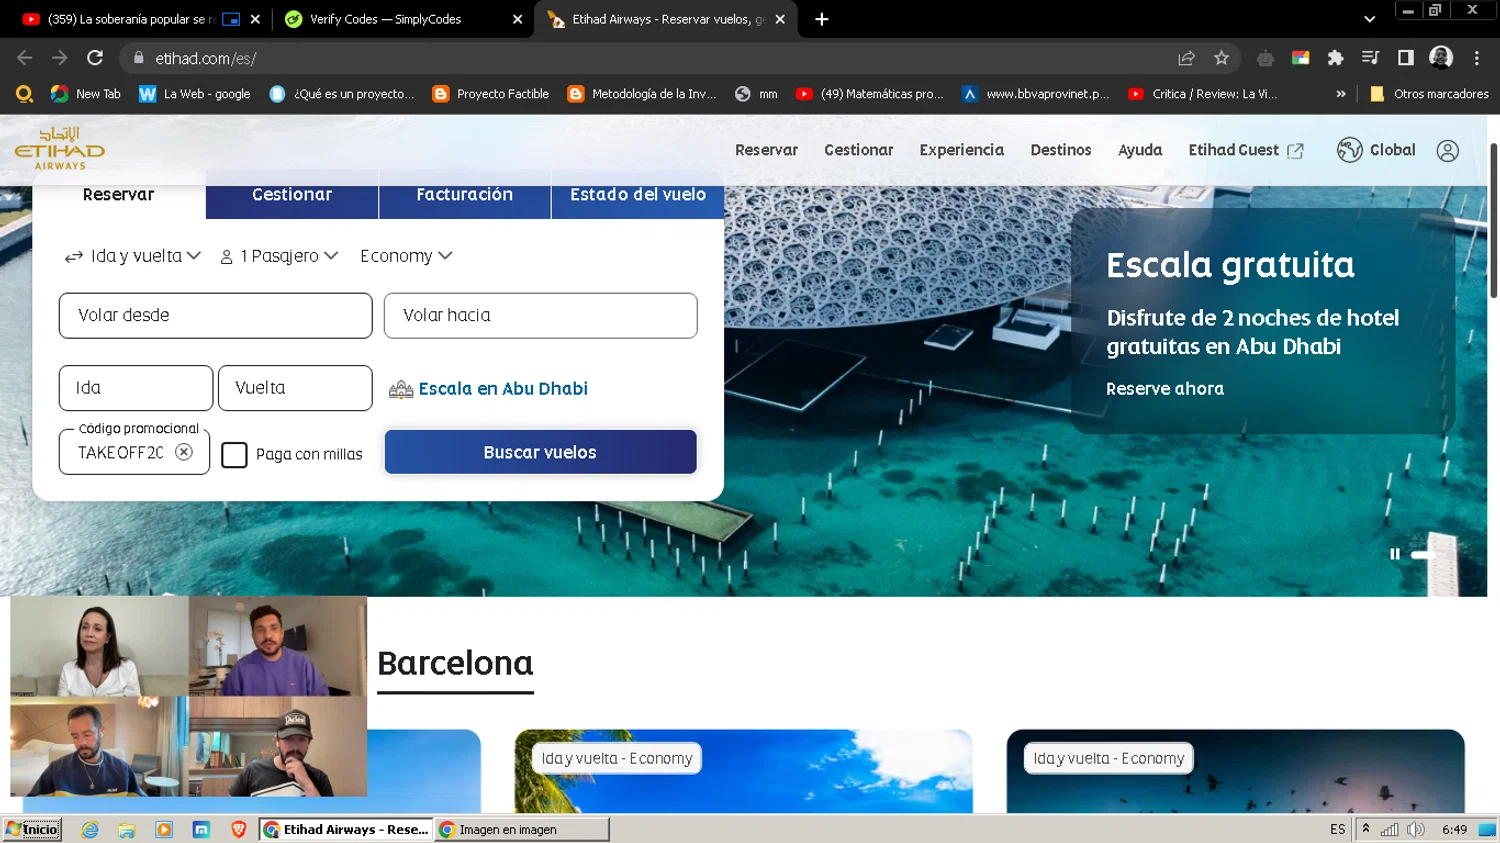Pause the hero banner carousel
1500x843 pixels.
click(1395, 554)
